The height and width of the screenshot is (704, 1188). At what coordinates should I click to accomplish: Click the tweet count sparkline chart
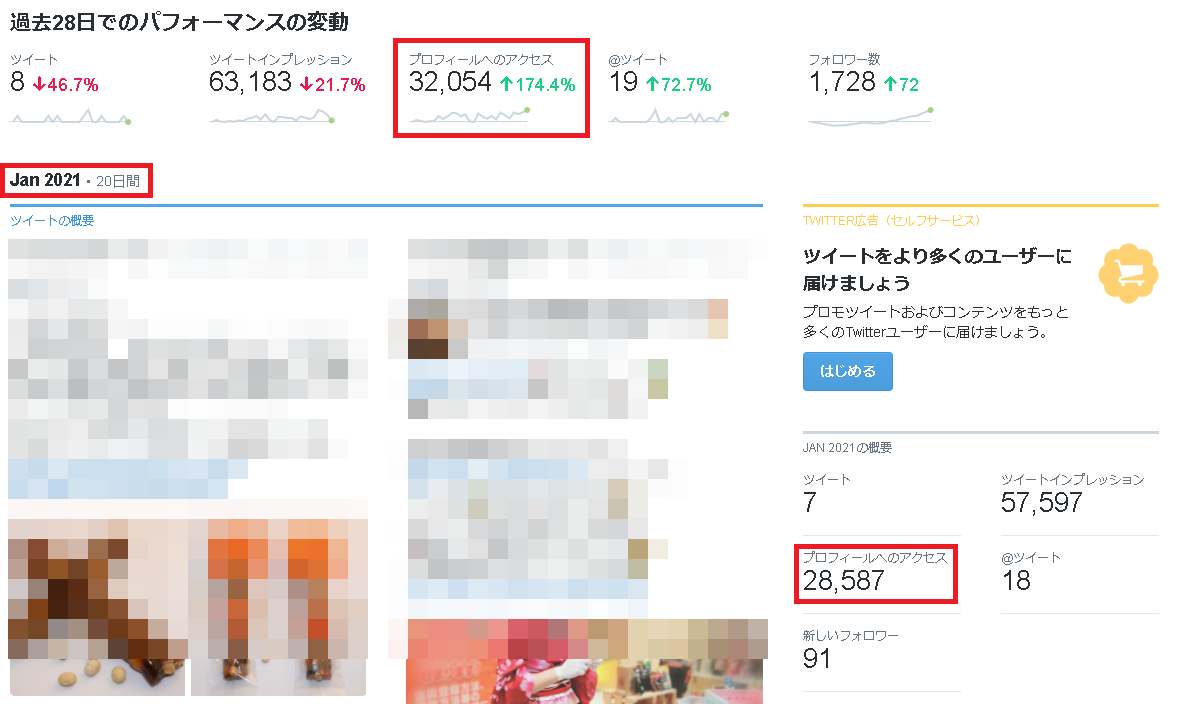(71, 117)
